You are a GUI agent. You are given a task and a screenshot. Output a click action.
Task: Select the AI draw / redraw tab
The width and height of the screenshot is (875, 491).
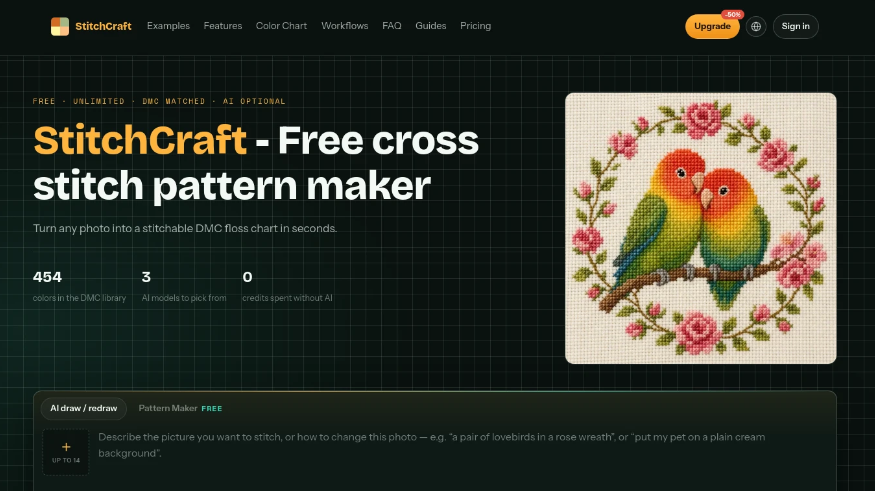pyautogui.click(x=84, y=408)
